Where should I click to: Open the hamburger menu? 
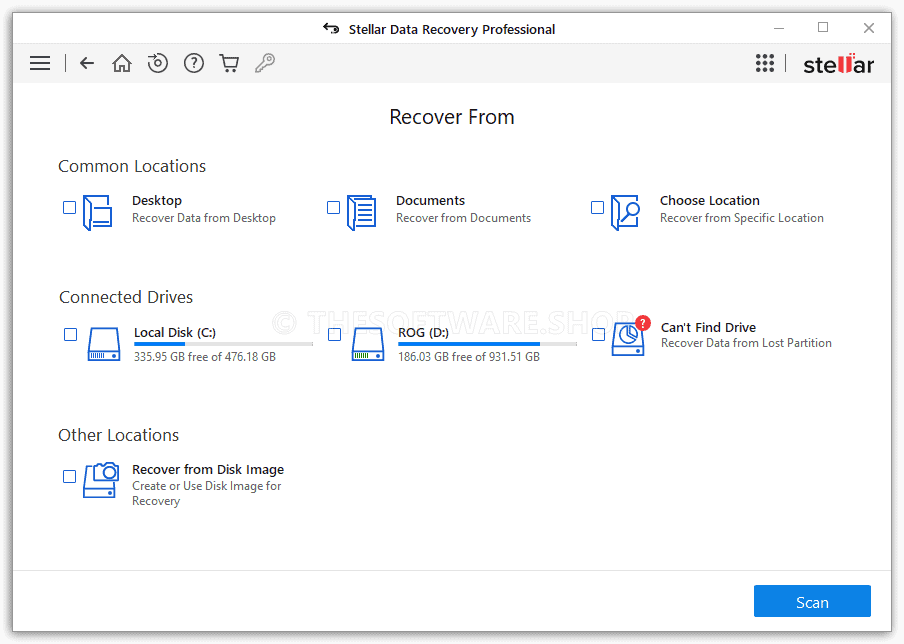click(x=40, y=63)
